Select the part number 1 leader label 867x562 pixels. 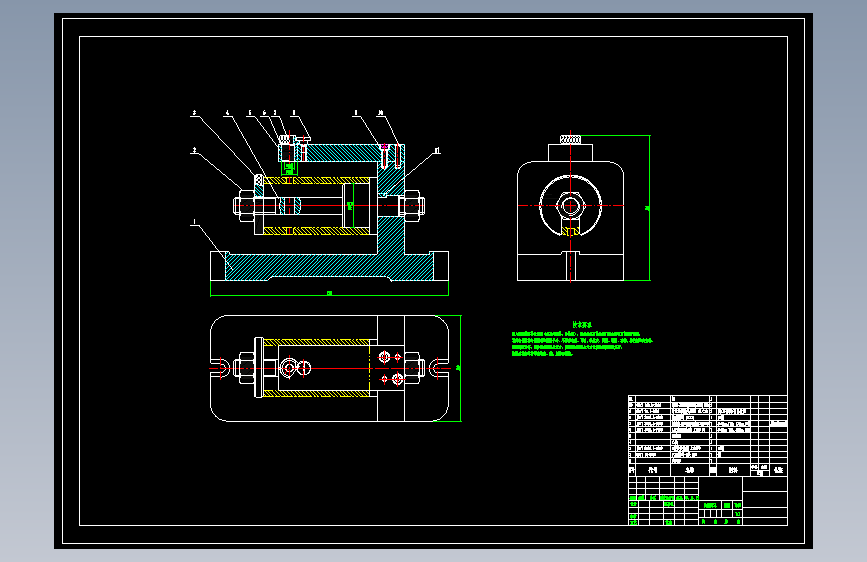pos(194,222)
